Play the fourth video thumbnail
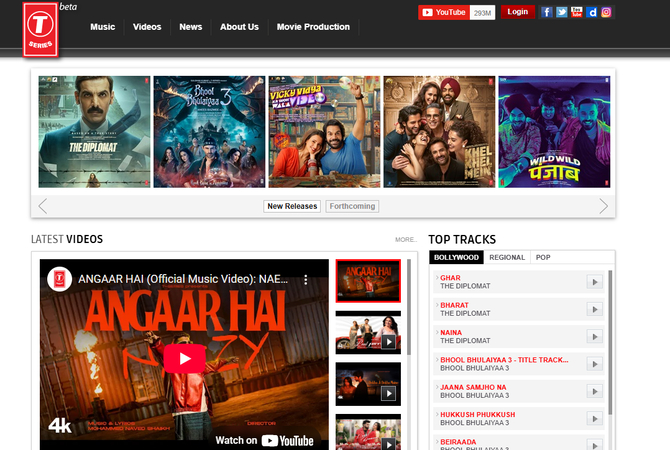 tap(368, 432)
